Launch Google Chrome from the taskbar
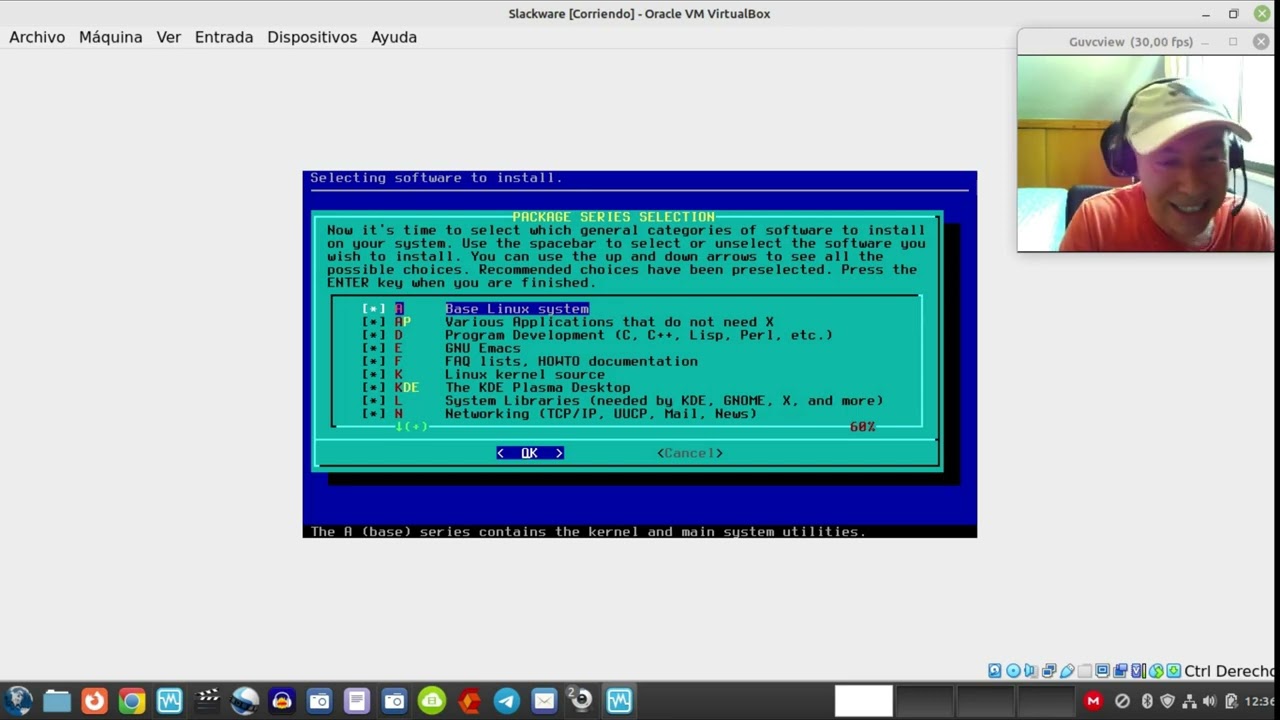The width and height of the screenshot is (1280, 720). click(x=131, y=701)
